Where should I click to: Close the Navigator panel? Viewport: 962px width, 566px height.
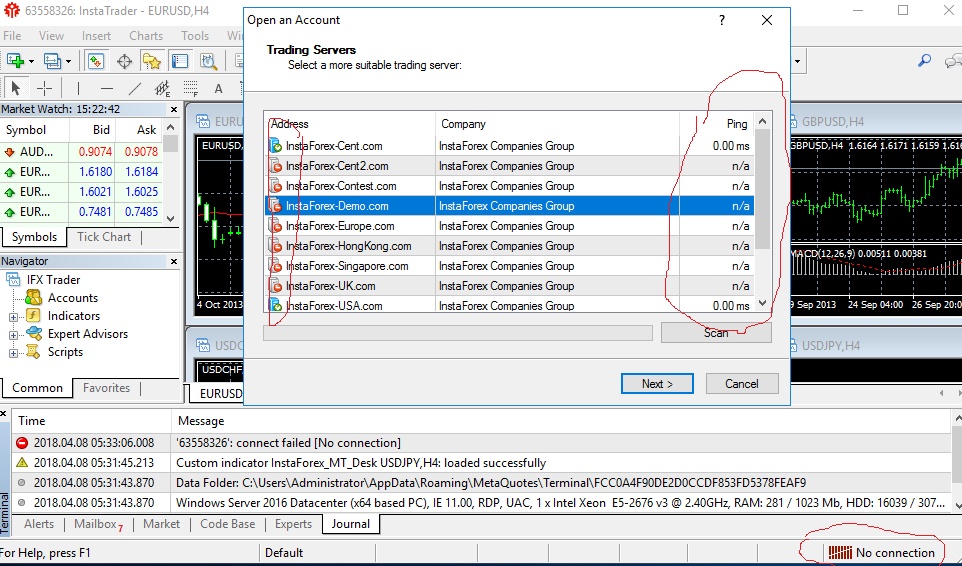pos(174,261)
